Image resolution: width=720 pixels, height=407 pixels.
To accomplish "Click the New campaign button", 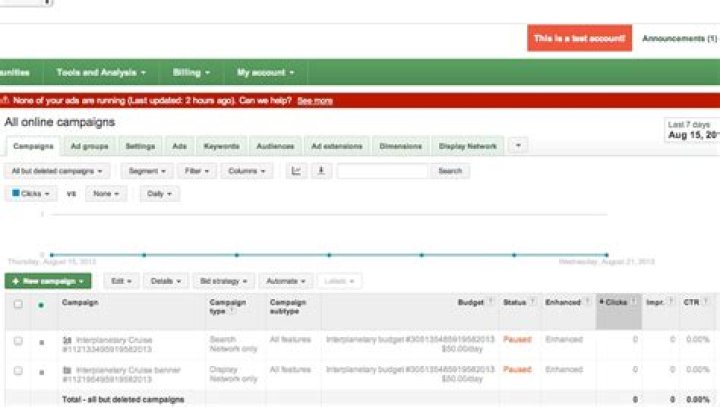I will [x=48, y=281].
